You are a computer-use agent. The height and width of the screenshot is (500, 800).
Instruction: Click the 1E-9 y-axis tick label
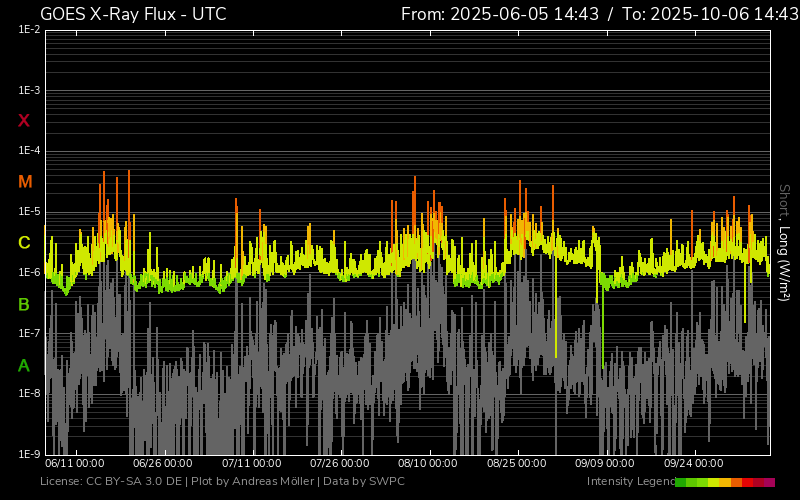[x=29, y=454]
